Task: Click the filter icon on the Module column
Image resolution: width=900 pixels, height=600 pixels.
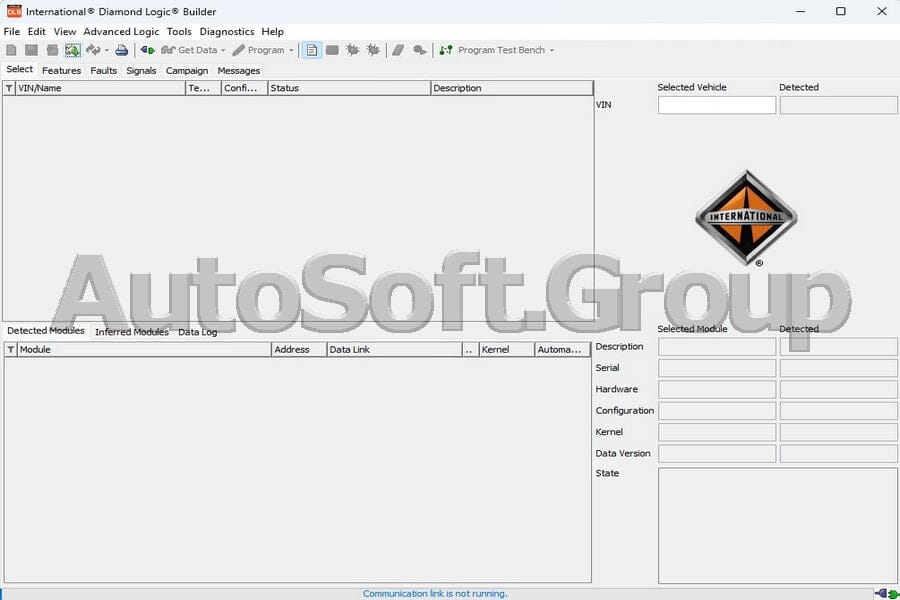Action: click(x=8, y=349)
